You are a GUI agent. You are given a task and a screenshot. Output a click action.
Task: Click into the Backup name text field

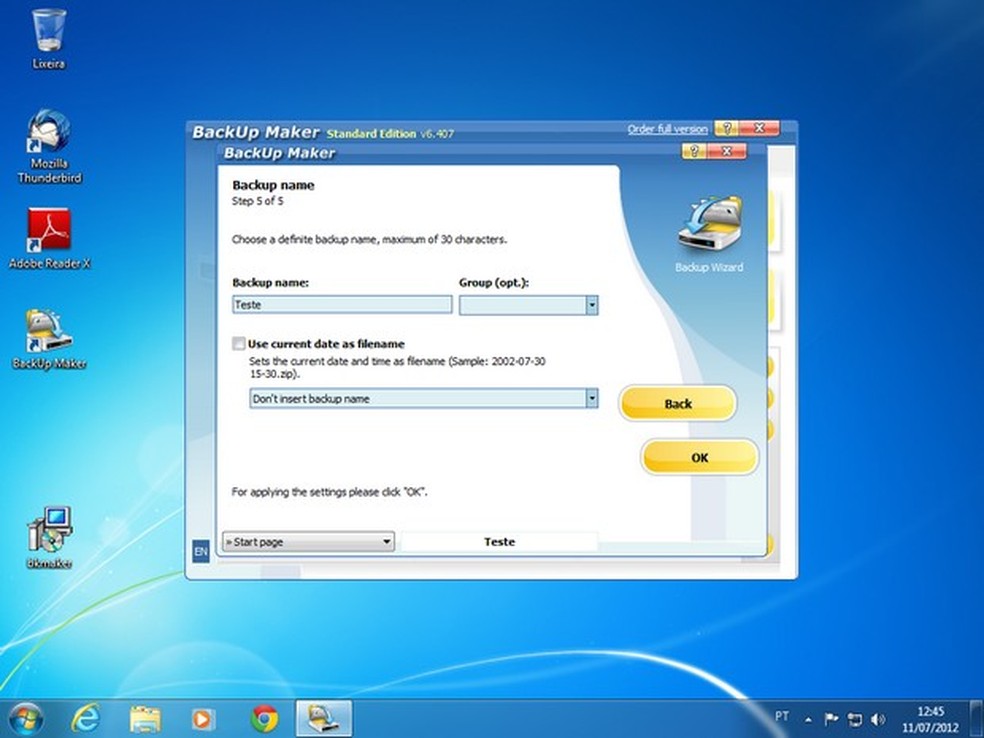pyautogui.click(x=342, y=305)
